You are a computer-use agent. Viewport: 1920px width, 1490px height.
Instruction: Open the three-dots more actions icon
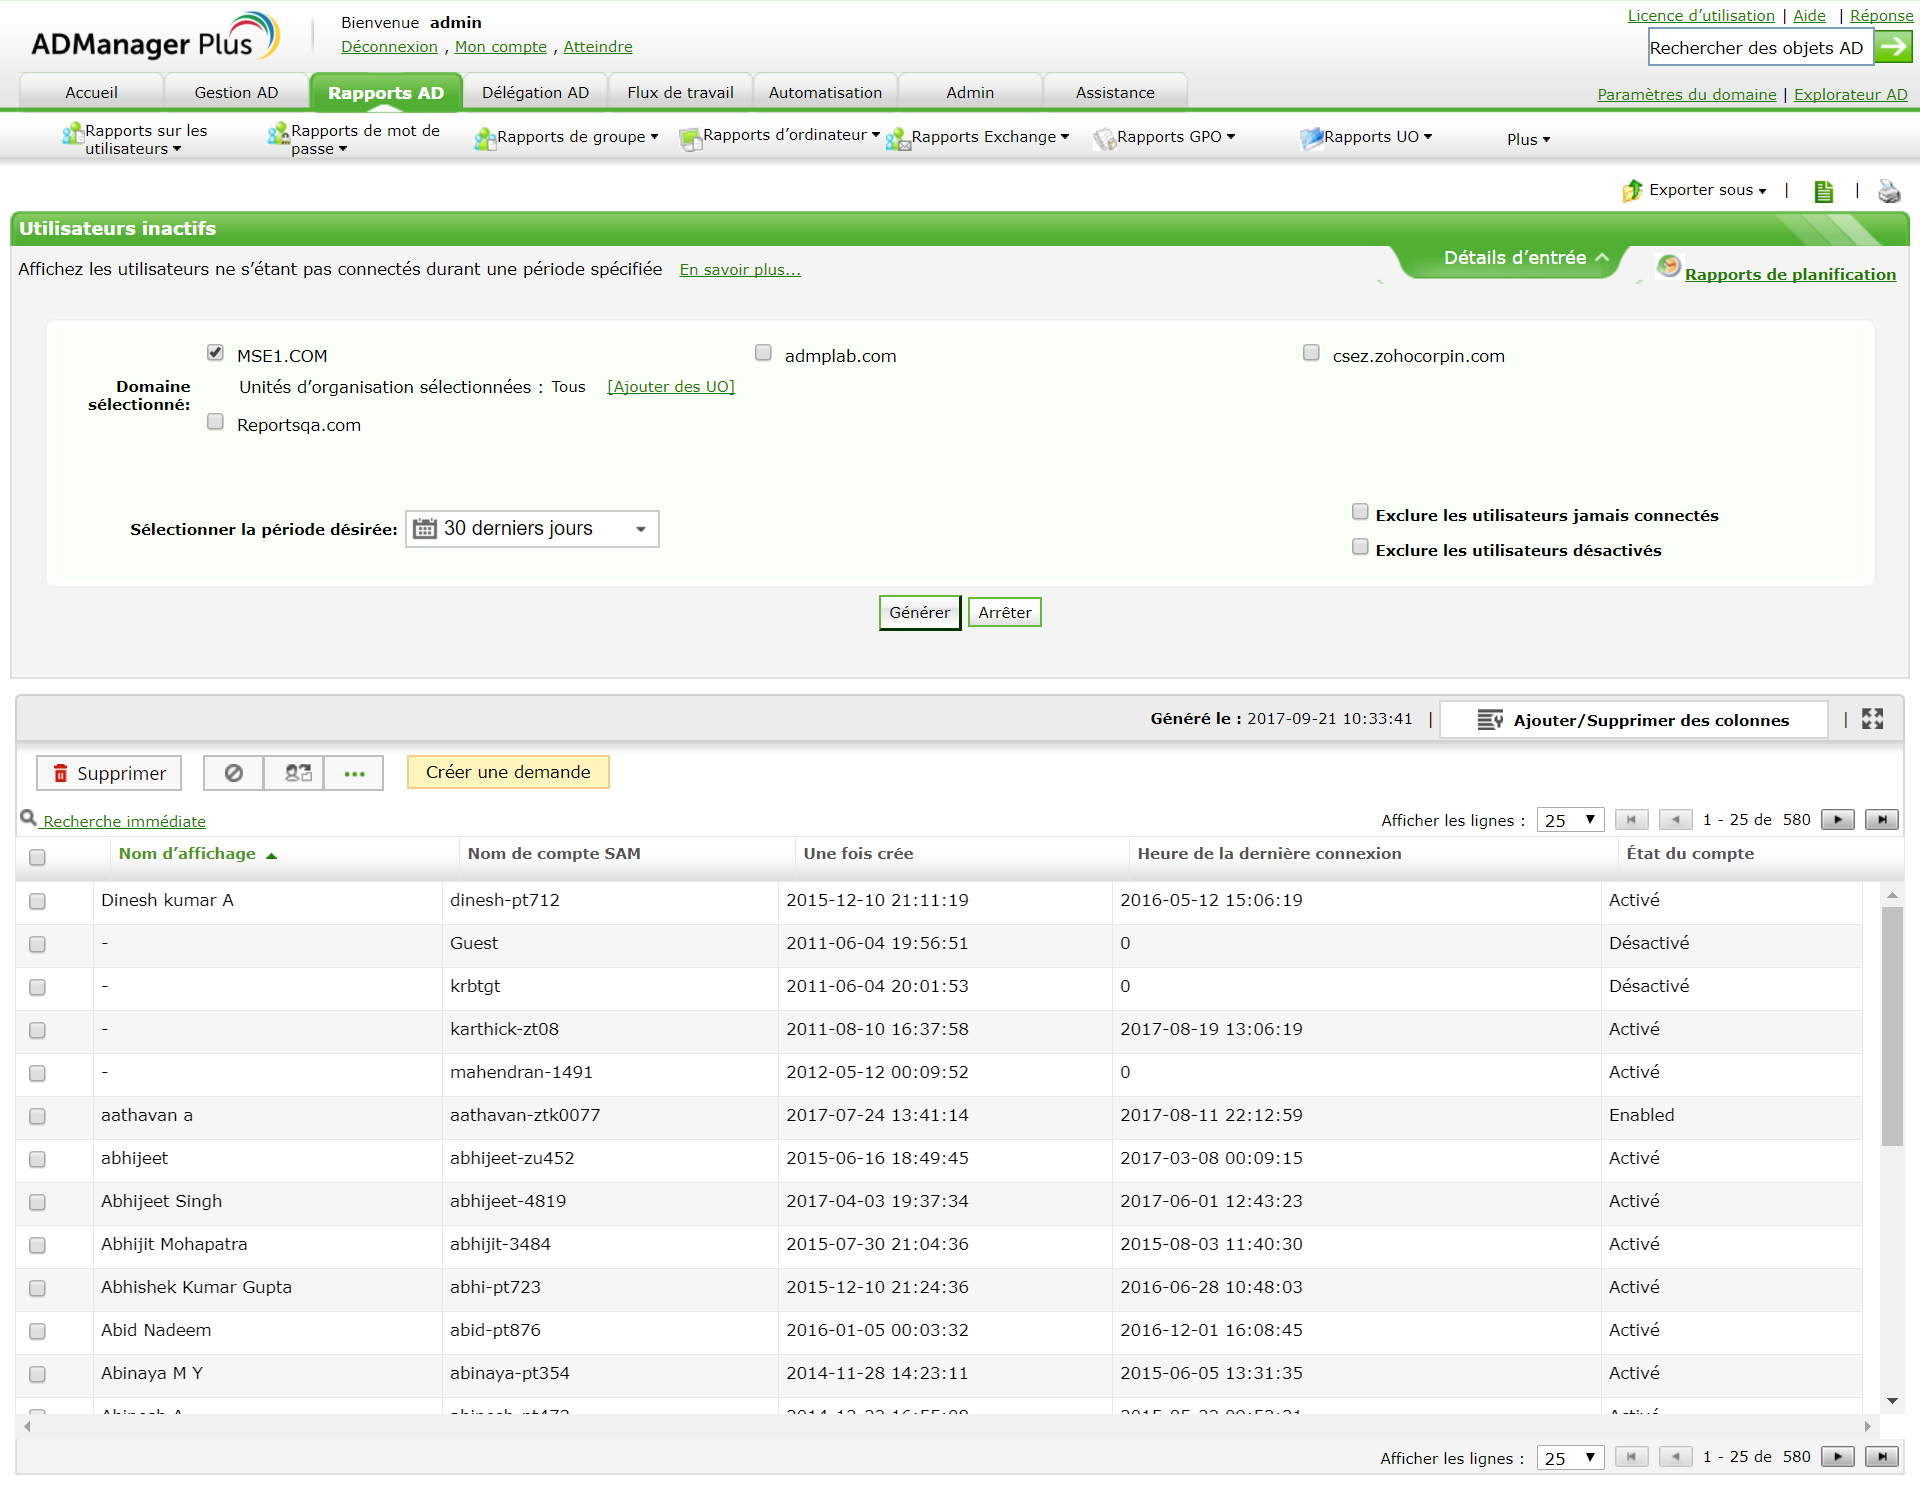point(354,773)
